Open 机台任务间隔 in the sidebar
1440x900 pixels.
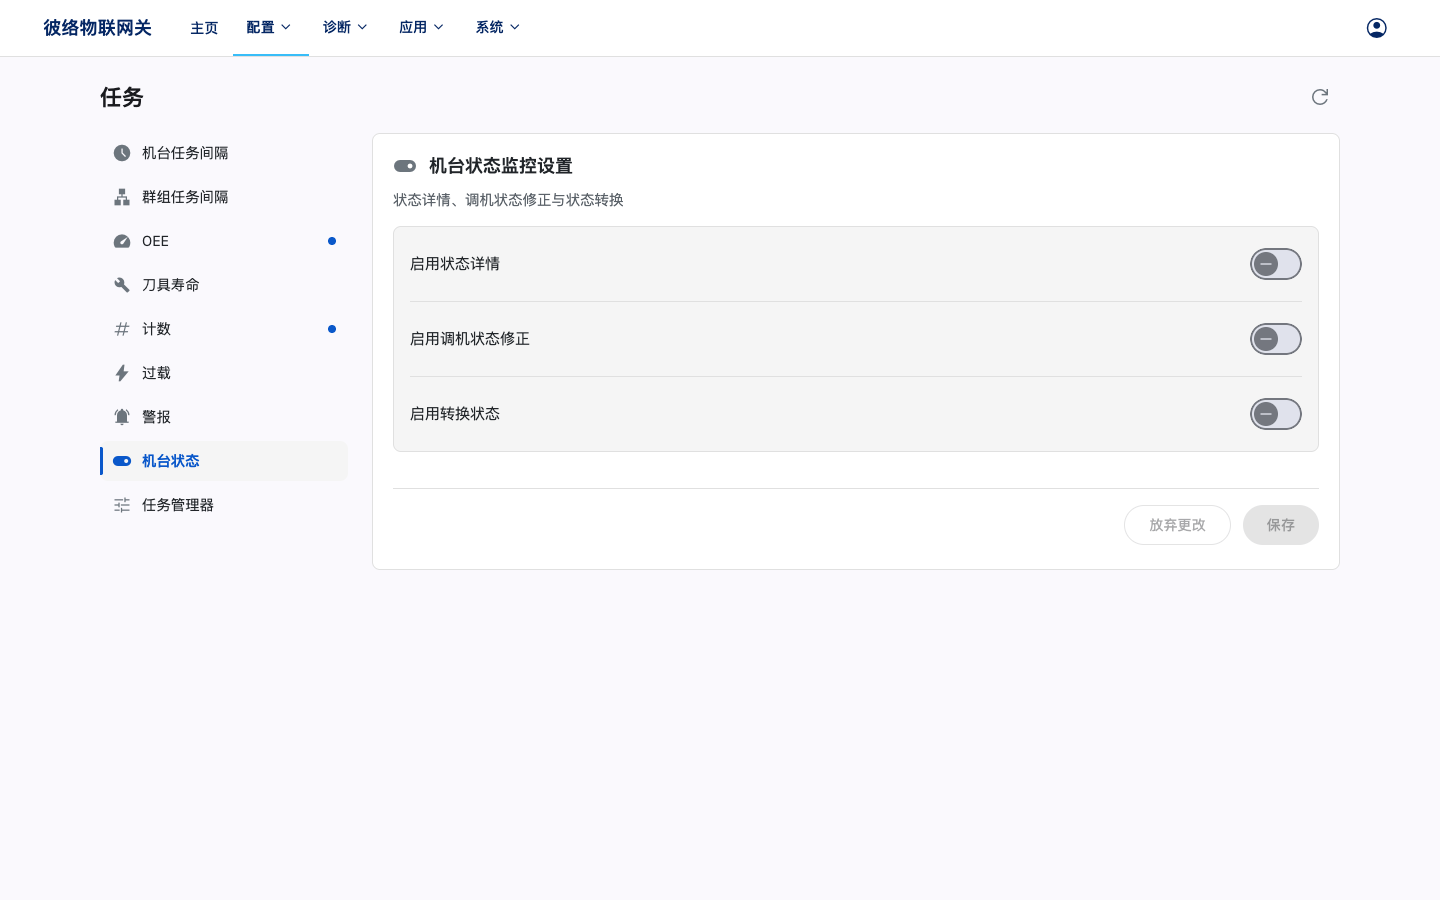click(224, 153)
